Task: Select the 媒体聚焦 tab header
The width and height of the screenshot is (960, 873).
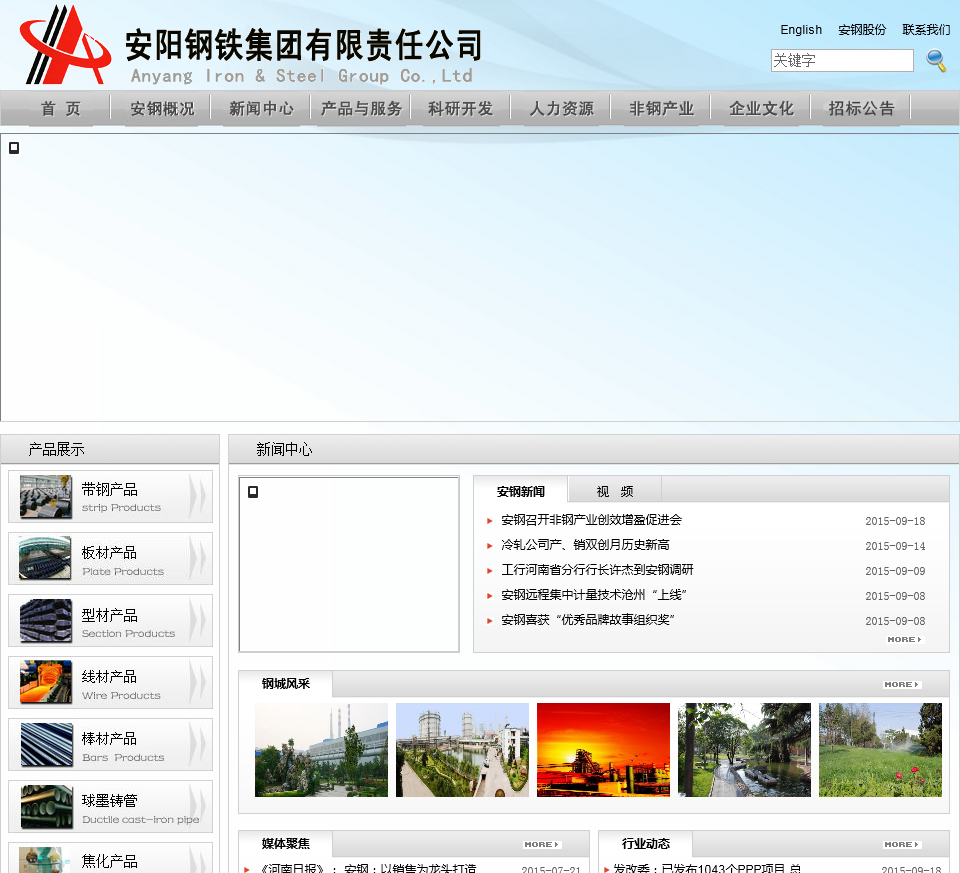Action: pos(285,844)
